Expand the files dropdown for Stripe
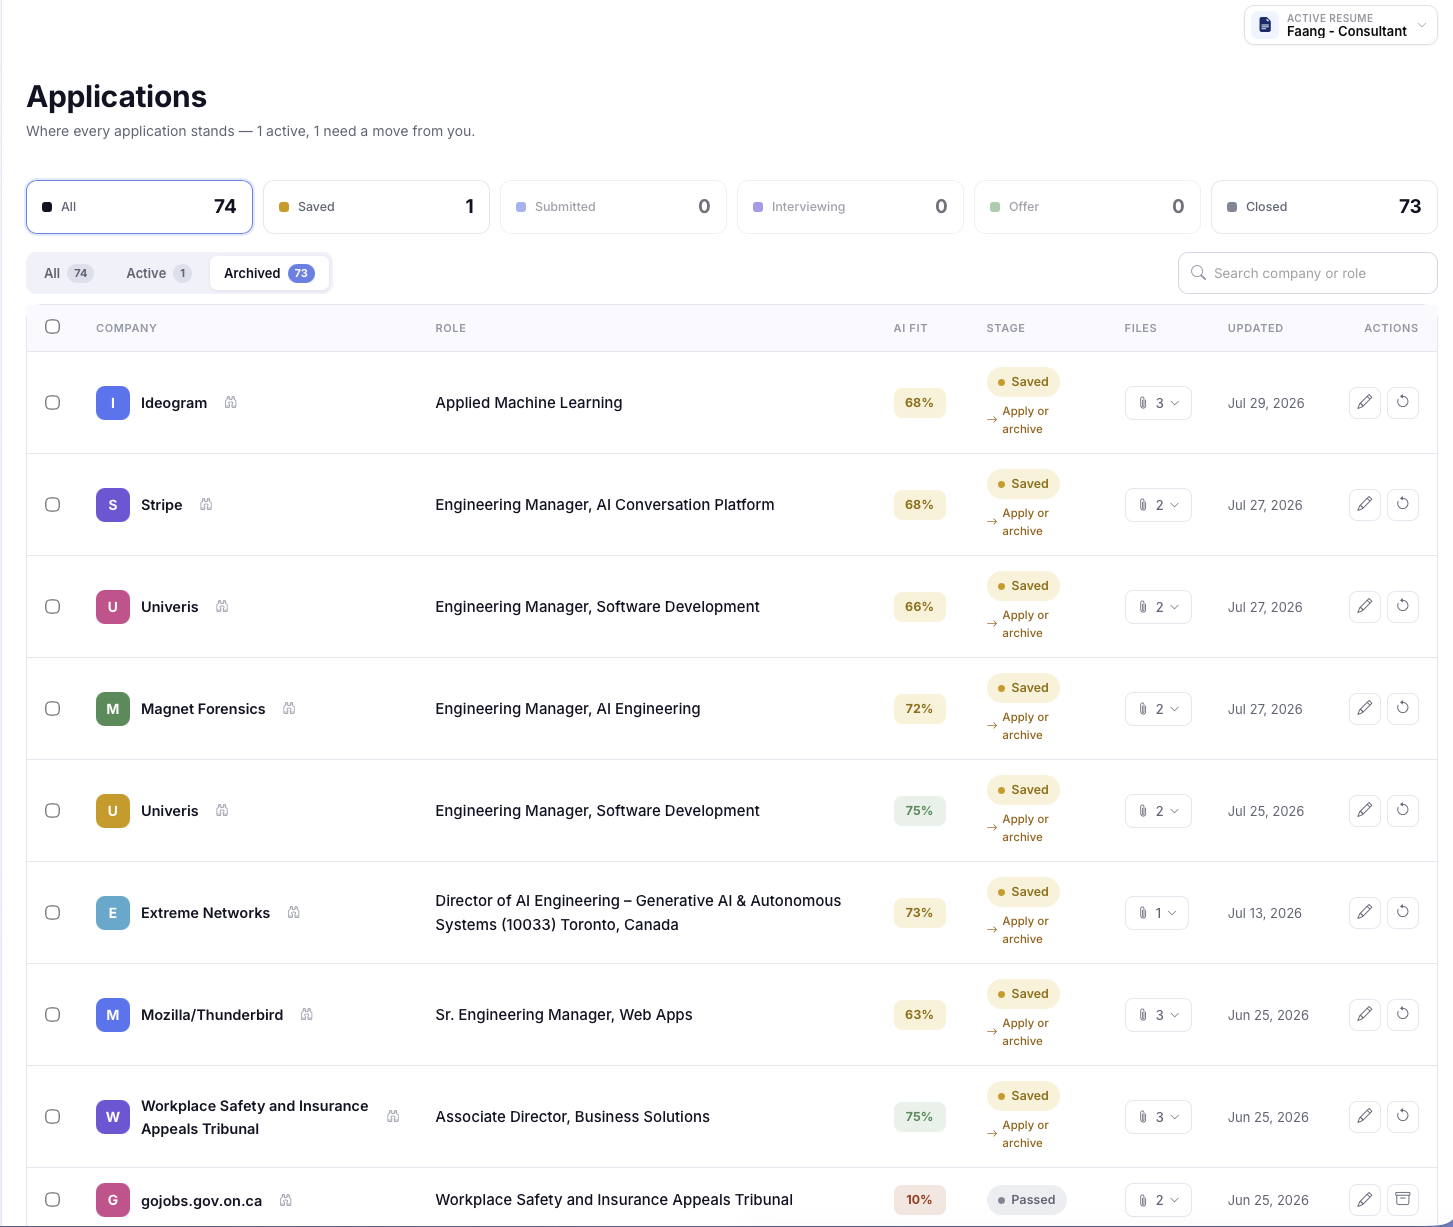 (x=1158, y=505)
